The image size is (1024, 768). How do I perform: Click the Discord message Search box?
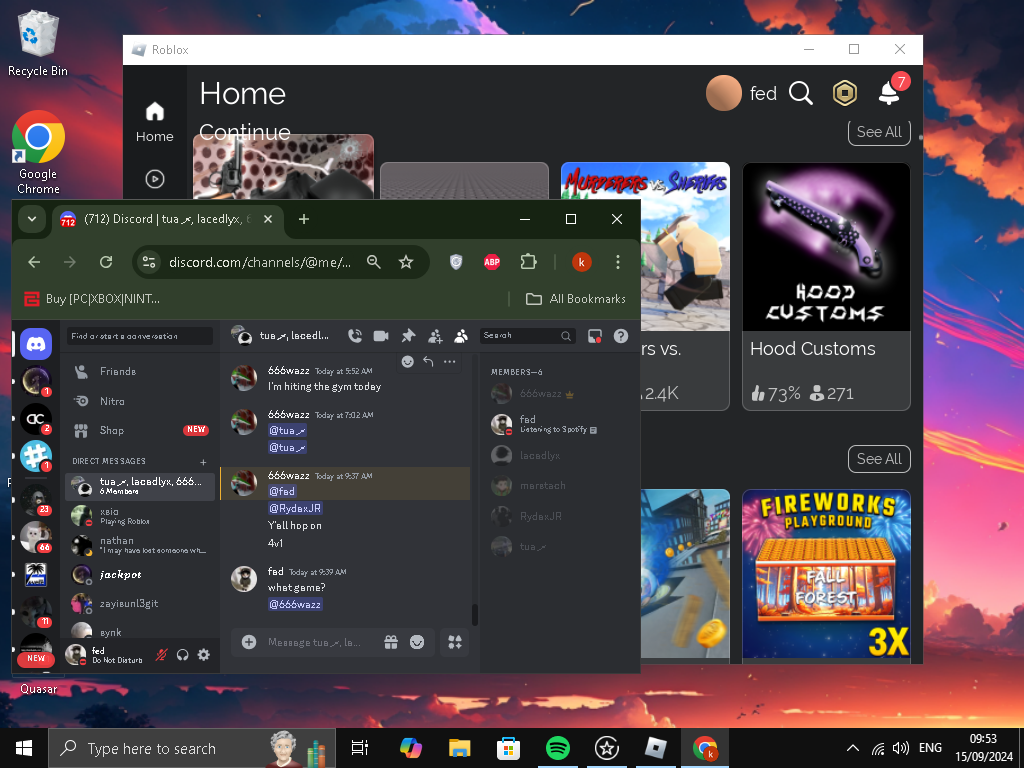527,336
